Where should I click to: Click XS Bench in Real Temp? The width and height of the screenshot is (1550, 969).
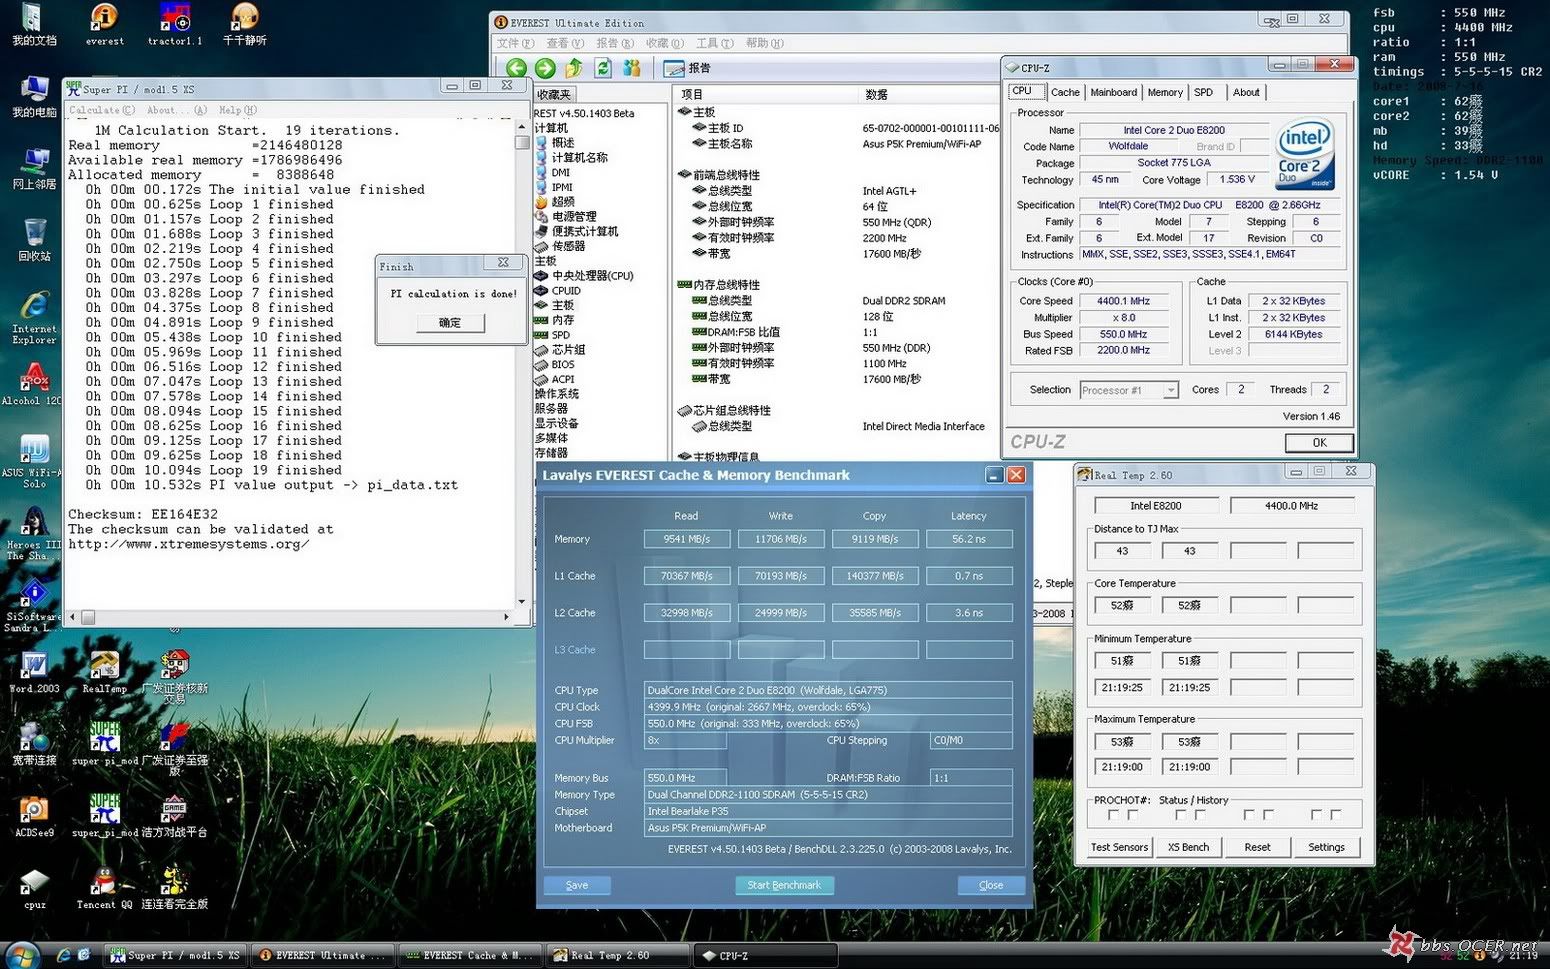point(1188,847)
